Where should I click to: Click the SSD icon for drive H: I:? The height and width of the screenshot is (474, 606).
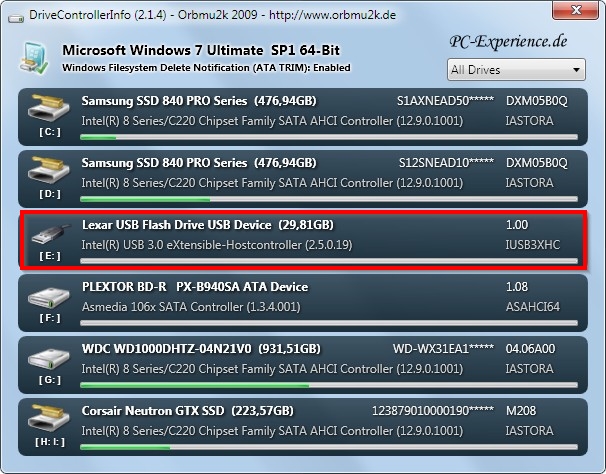(49, 418)
